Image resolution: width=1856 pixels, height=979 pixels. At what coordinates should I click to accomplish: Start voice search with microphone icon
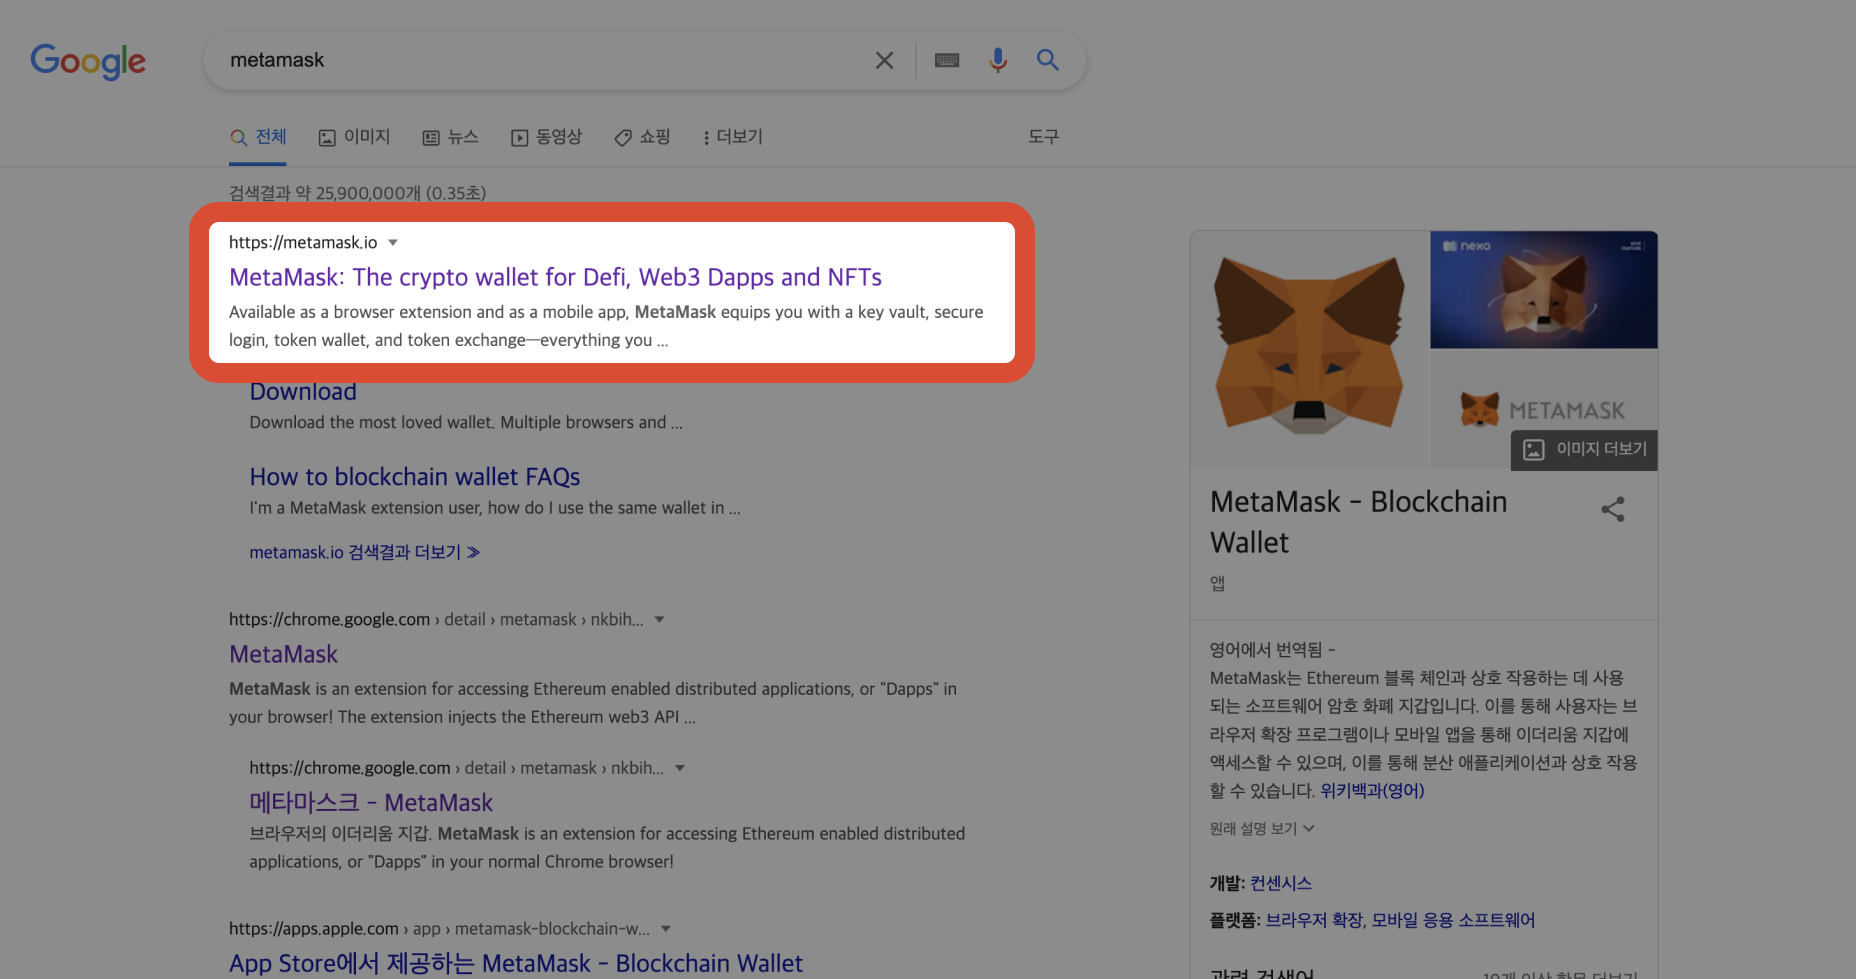pyautogui.click(x=997, y=60)
